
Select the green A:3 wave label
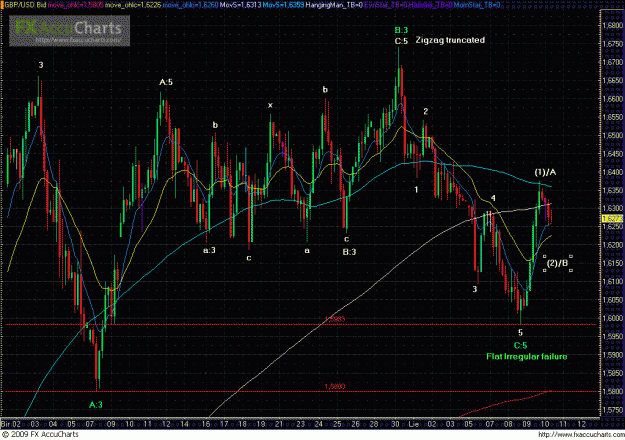click(96, 405)
